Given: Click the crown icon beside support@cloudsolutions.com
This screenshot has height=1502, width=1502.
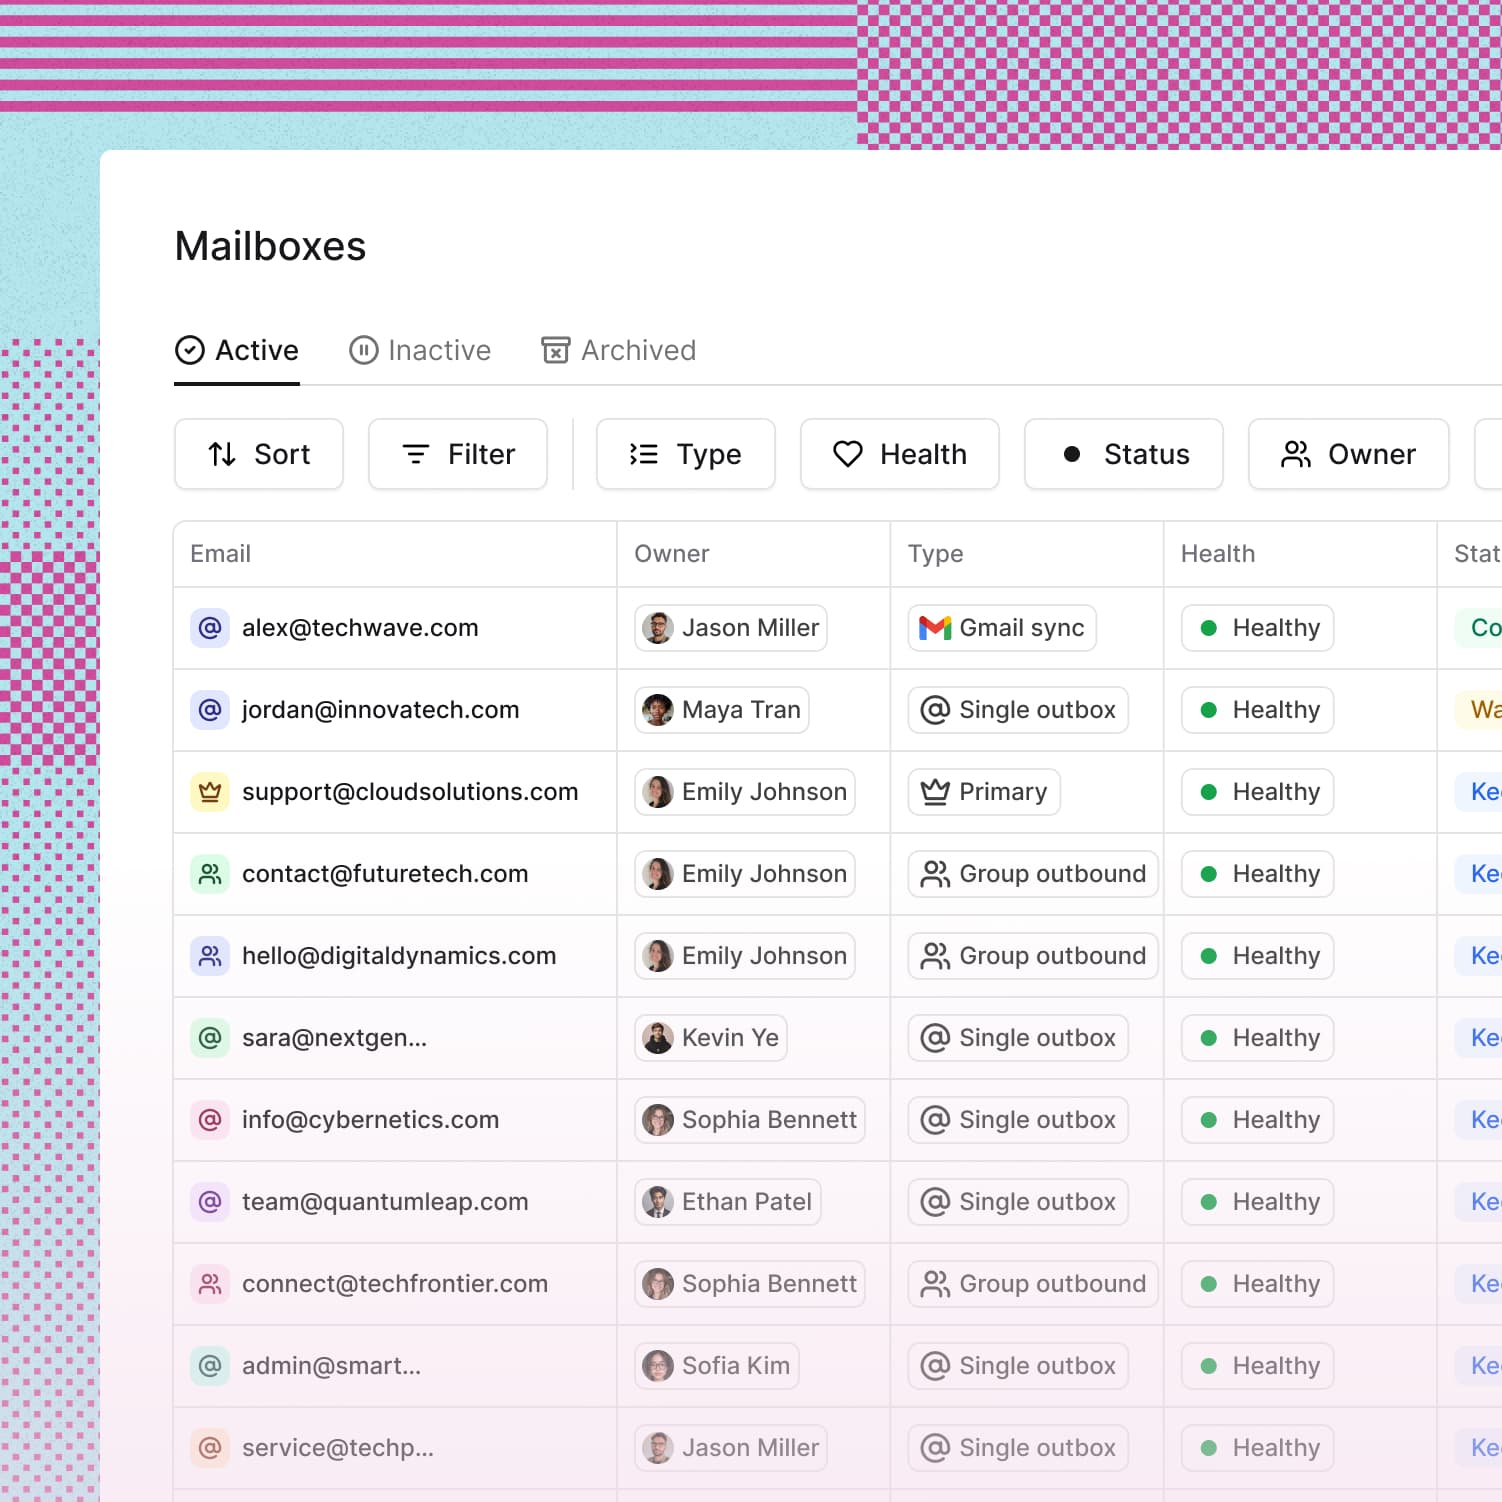Looking at the screenshot, I should pyautogui.click(x=210, y=792).
